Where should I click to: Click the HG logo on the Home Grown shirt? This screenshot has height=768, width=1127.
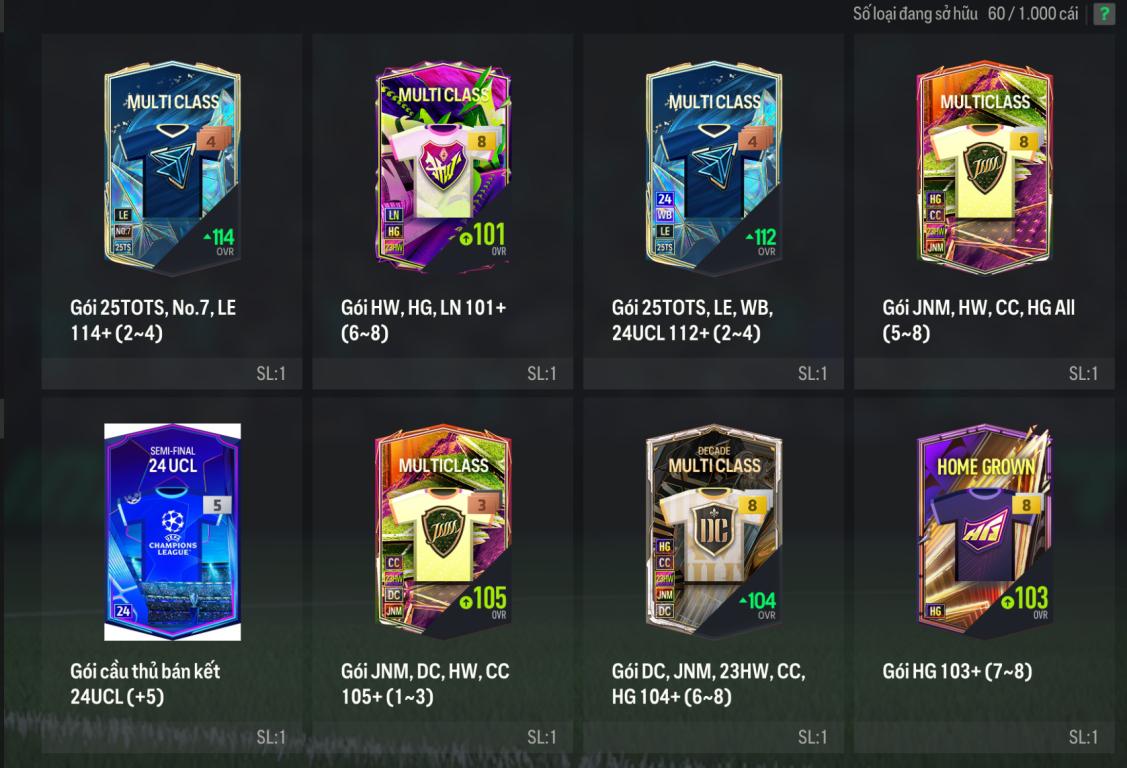click(984, 532)
